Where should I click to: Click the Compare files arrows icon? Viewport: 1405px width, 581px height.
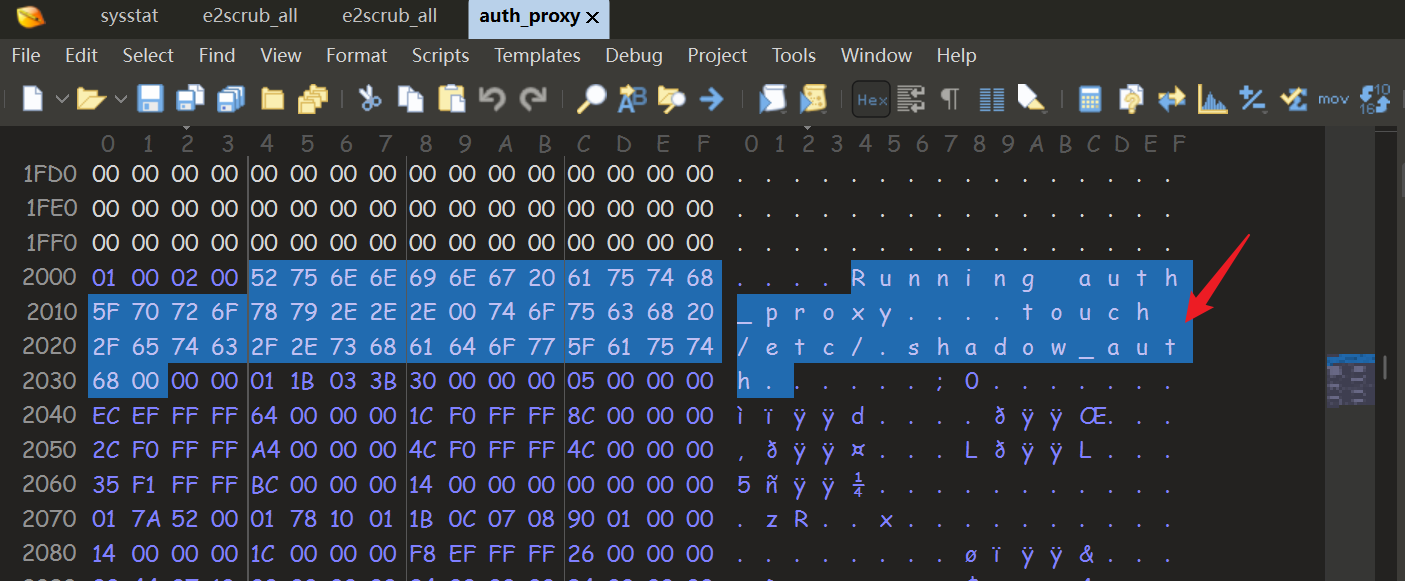pyautogui.click(x=1171, y=98)
